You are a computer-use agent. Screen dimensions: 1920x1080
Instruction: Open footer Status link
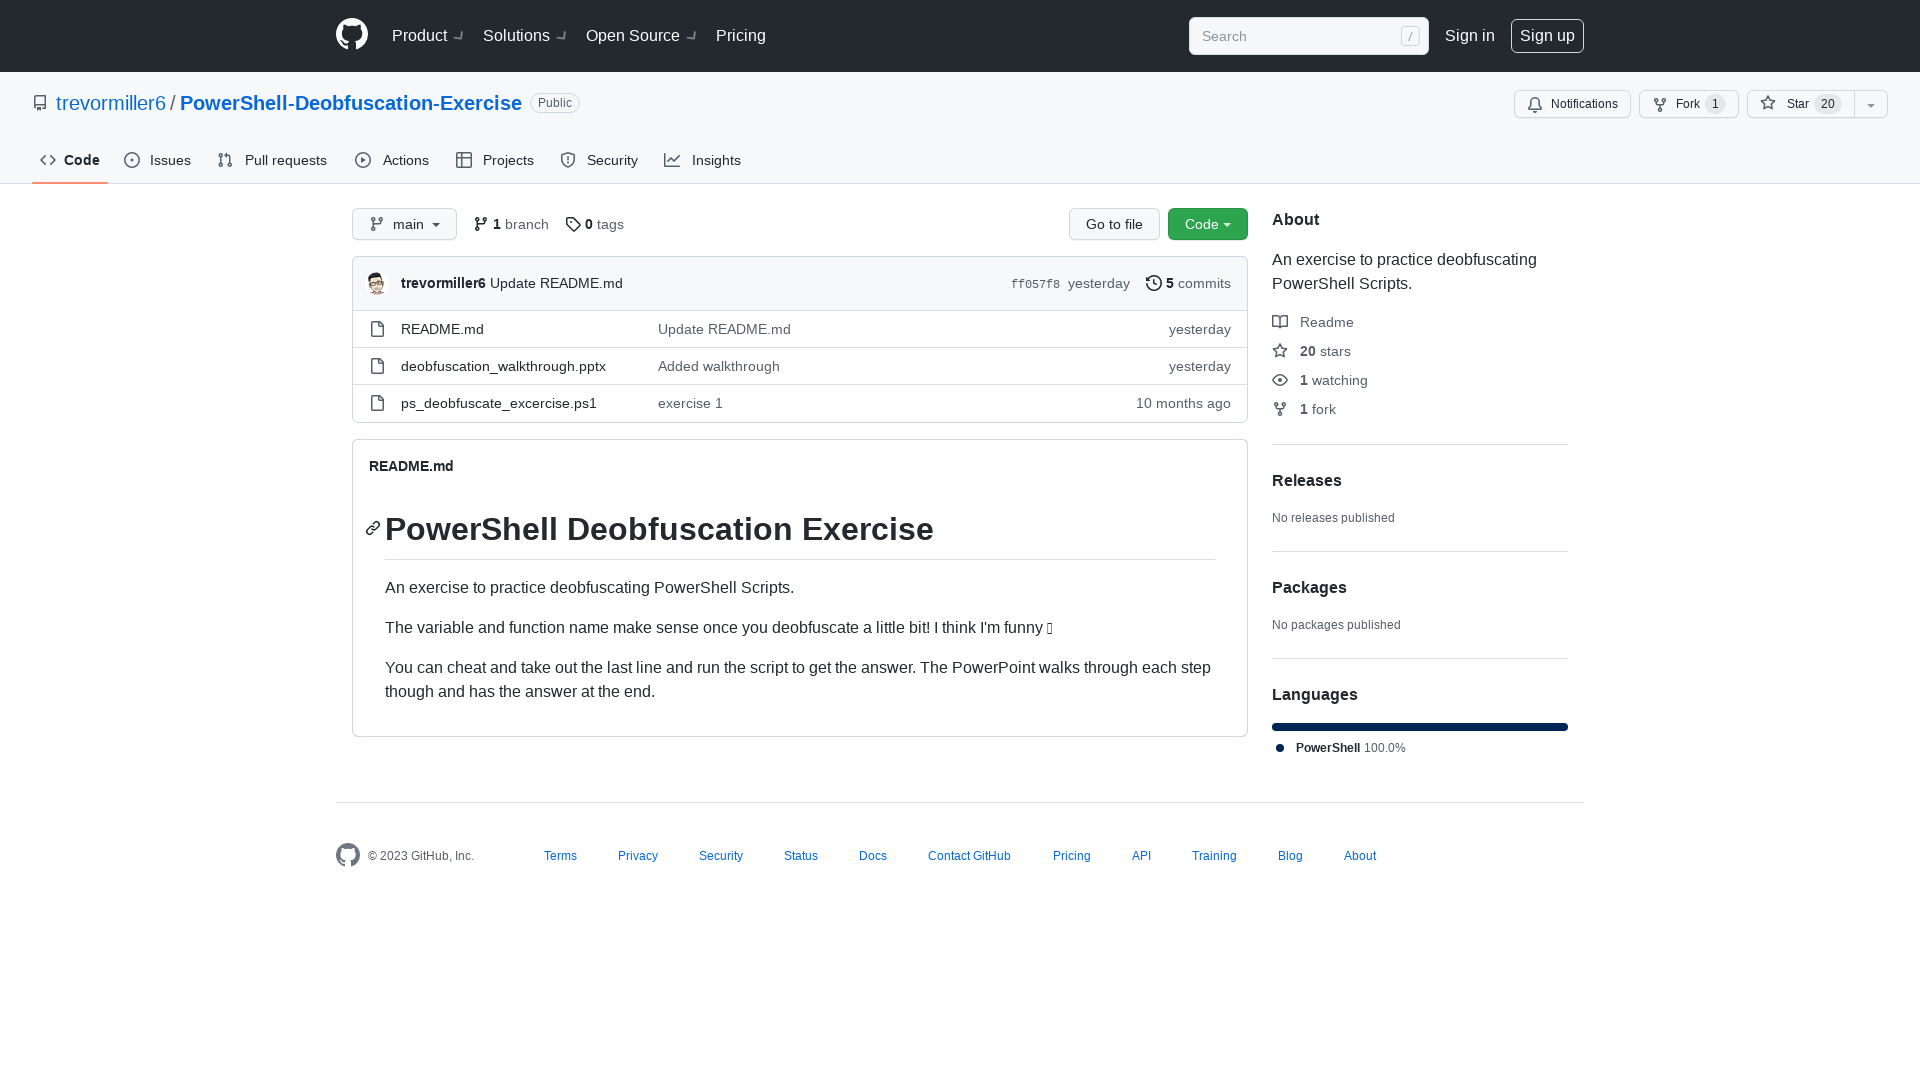tap(801, 856)
